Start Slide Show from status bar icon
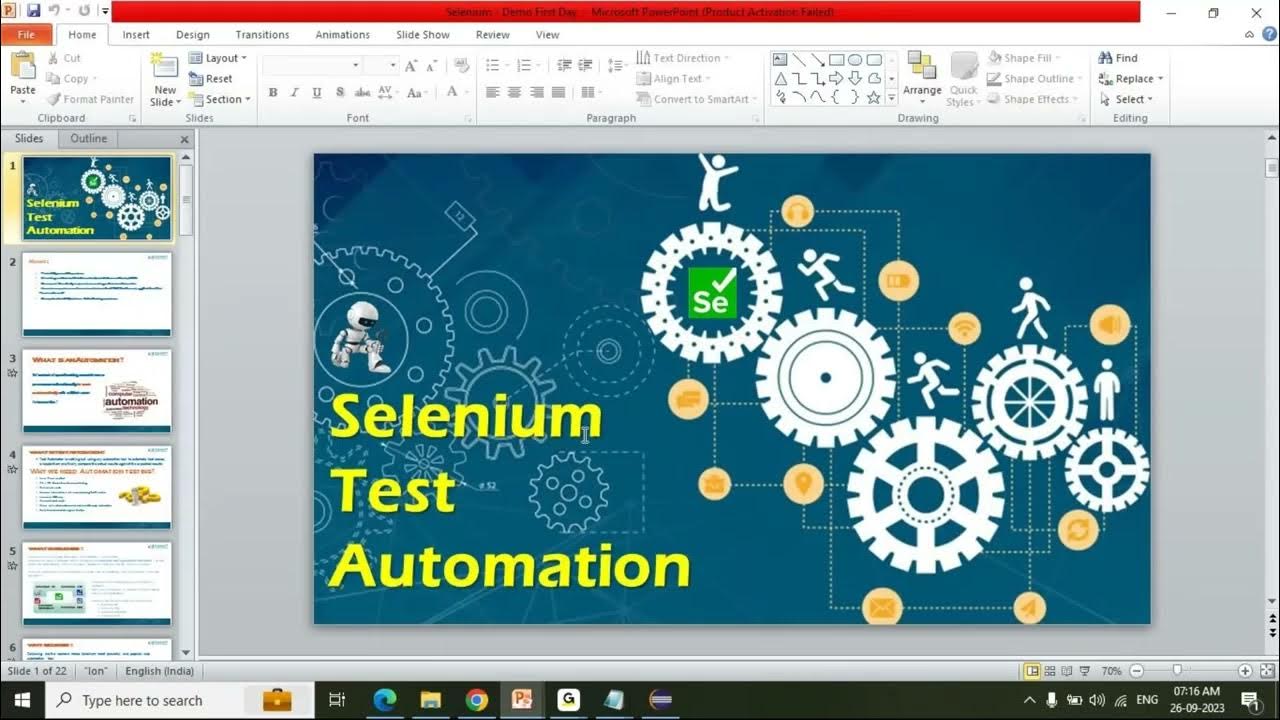The image size is (1280, 720). click(x=1084, y=671)
